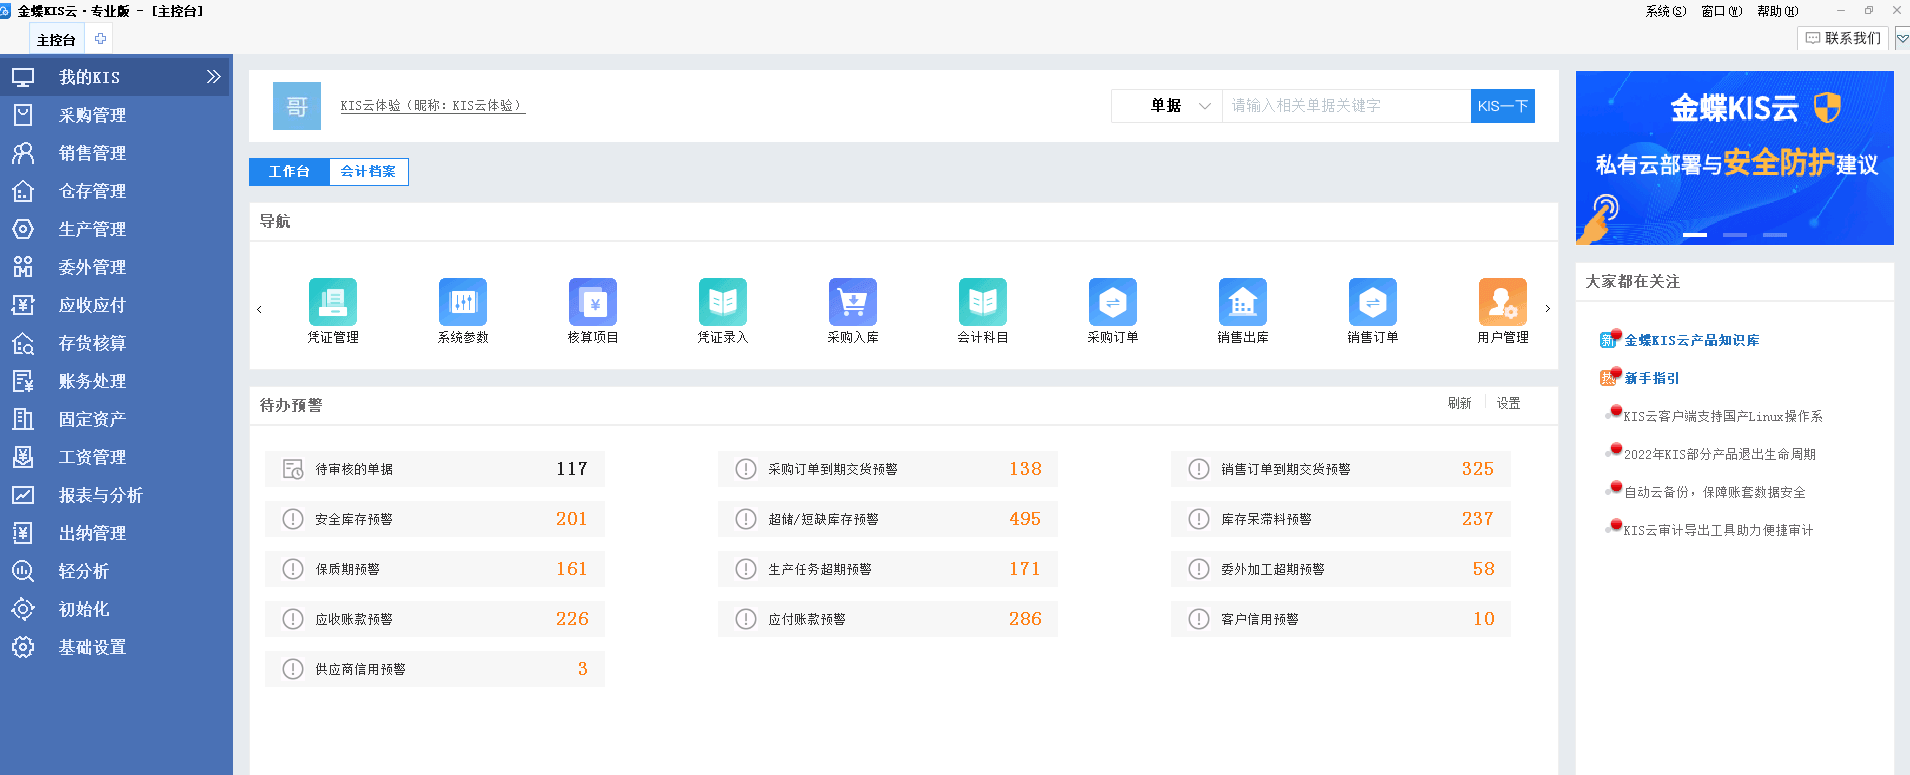Select 工资管理 in the sidebar
This screenshot has height=775, width=1910.
click(116, 457)
